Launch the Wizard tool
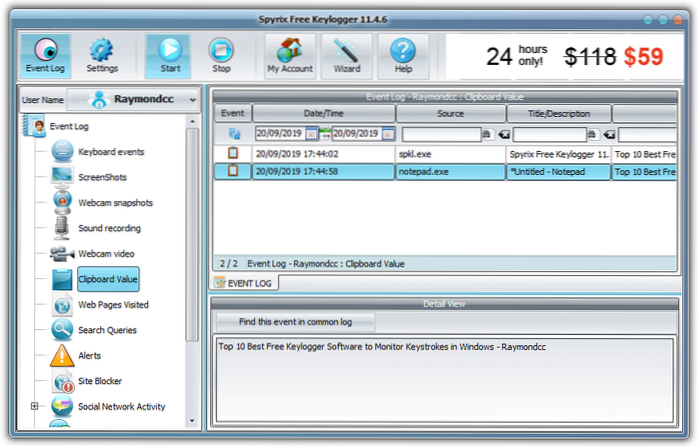 pyautogui.click(x=346, y=55)
